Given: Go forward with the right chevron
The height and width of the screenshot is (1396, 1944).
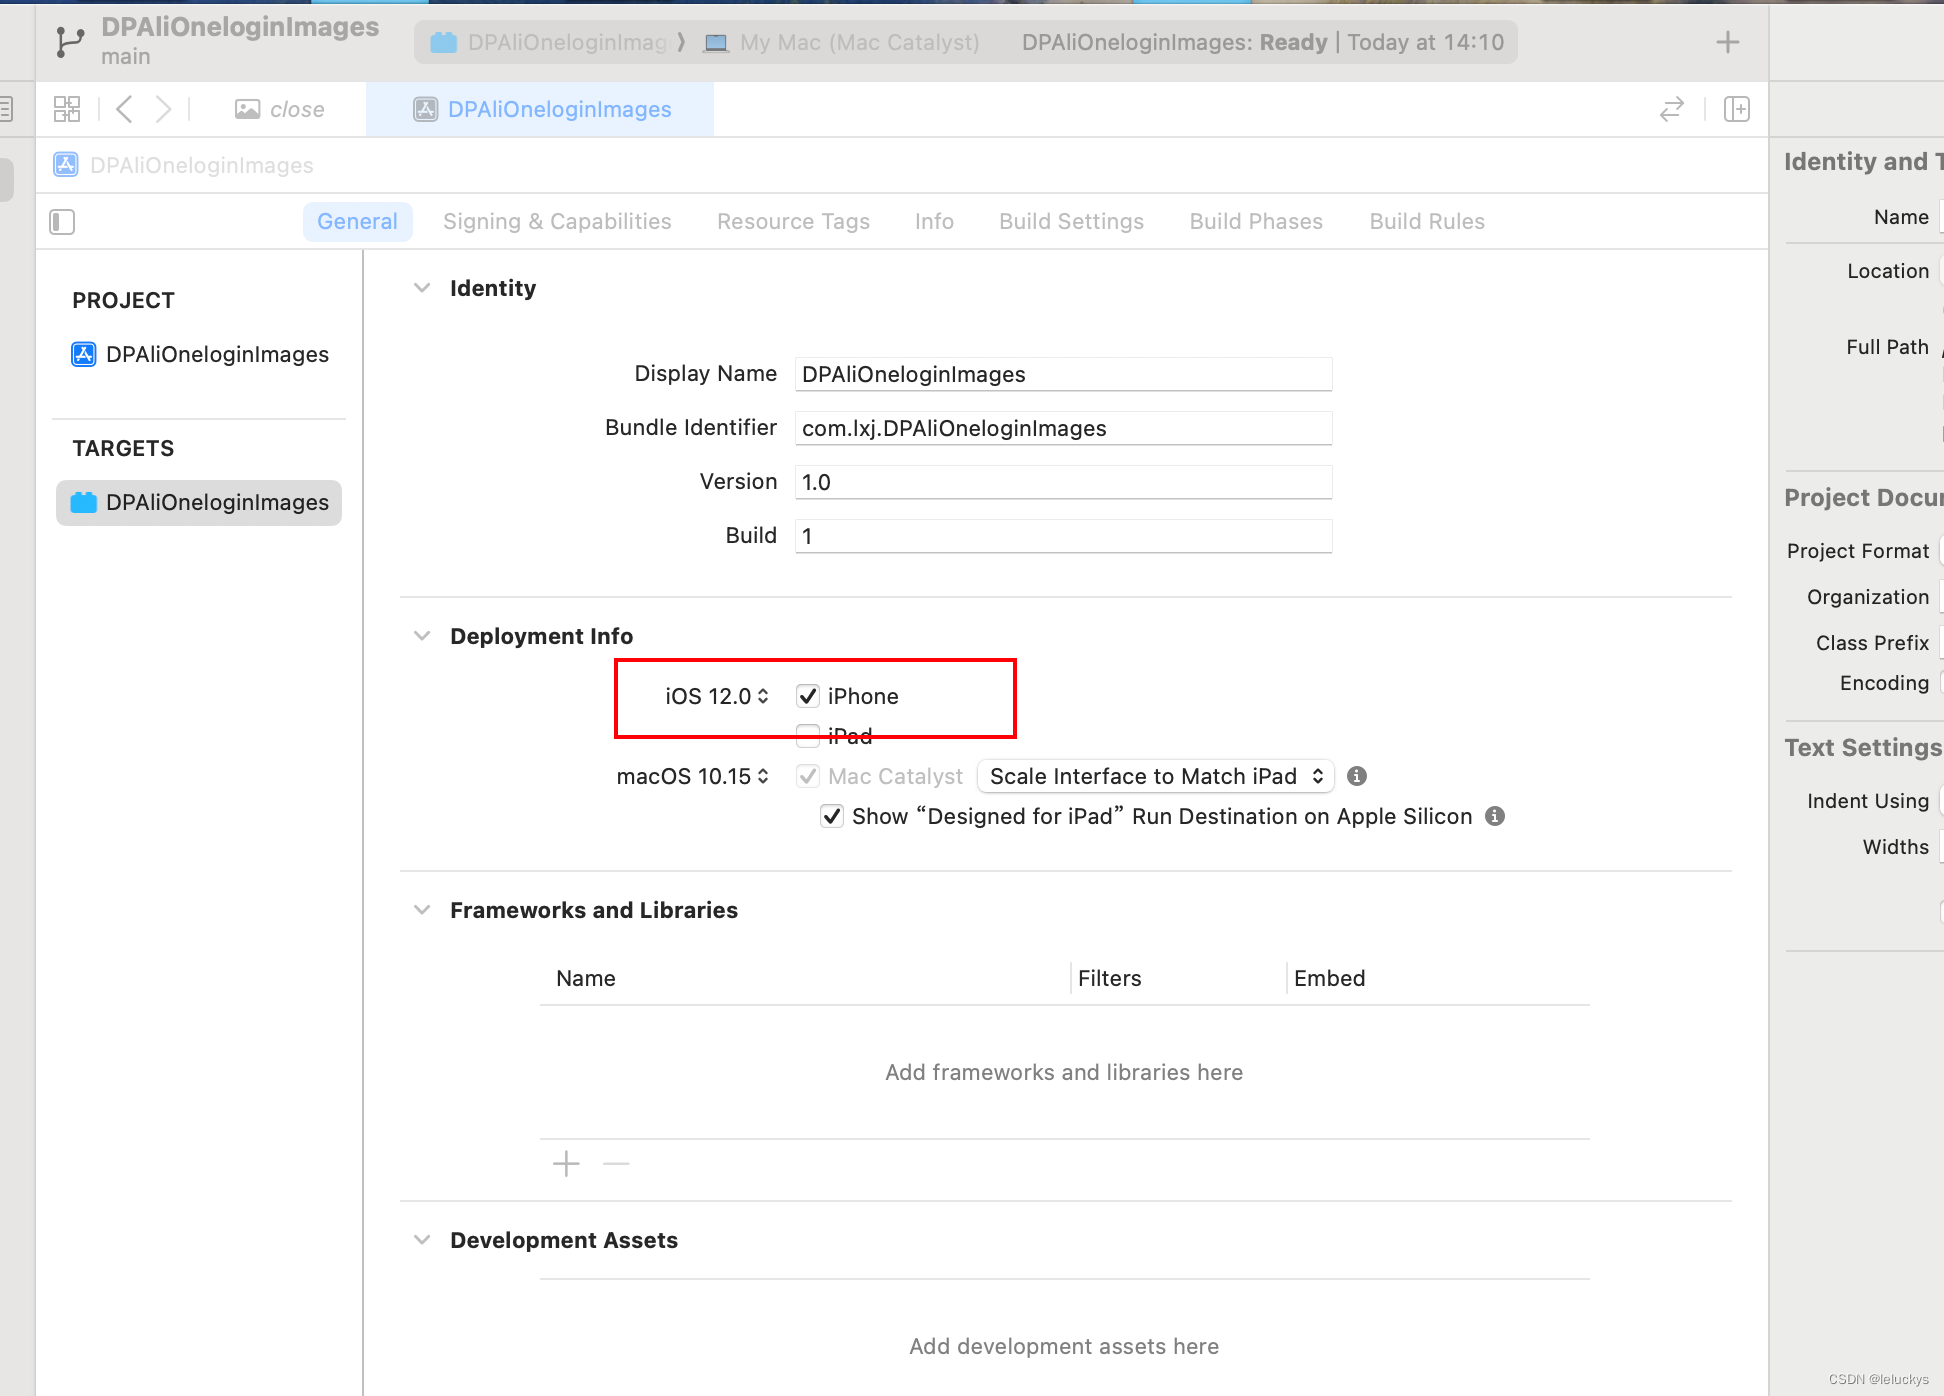Looking at the screenshot, I should [x=163, y=109].
